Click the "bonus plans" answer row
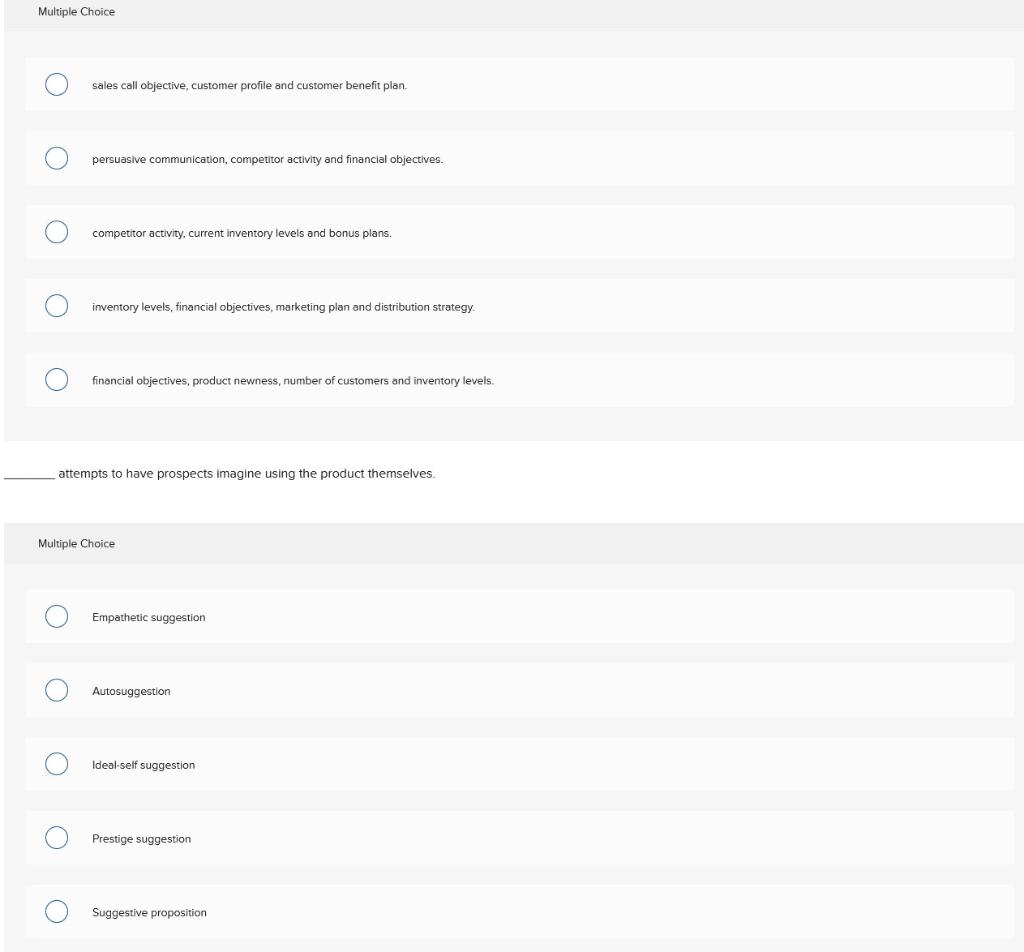Viewport: 1024px width, 952px height. [400, 232]
